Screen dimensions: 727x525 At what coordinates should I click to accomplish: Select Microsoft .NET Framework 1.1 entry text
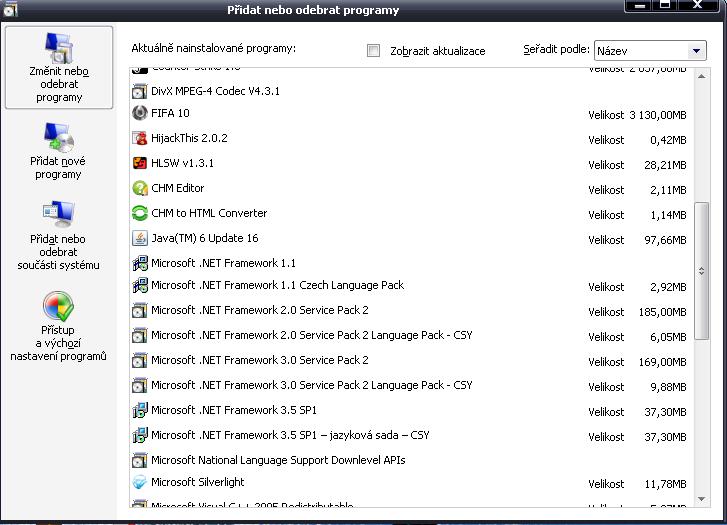click(x=223, y=263)
